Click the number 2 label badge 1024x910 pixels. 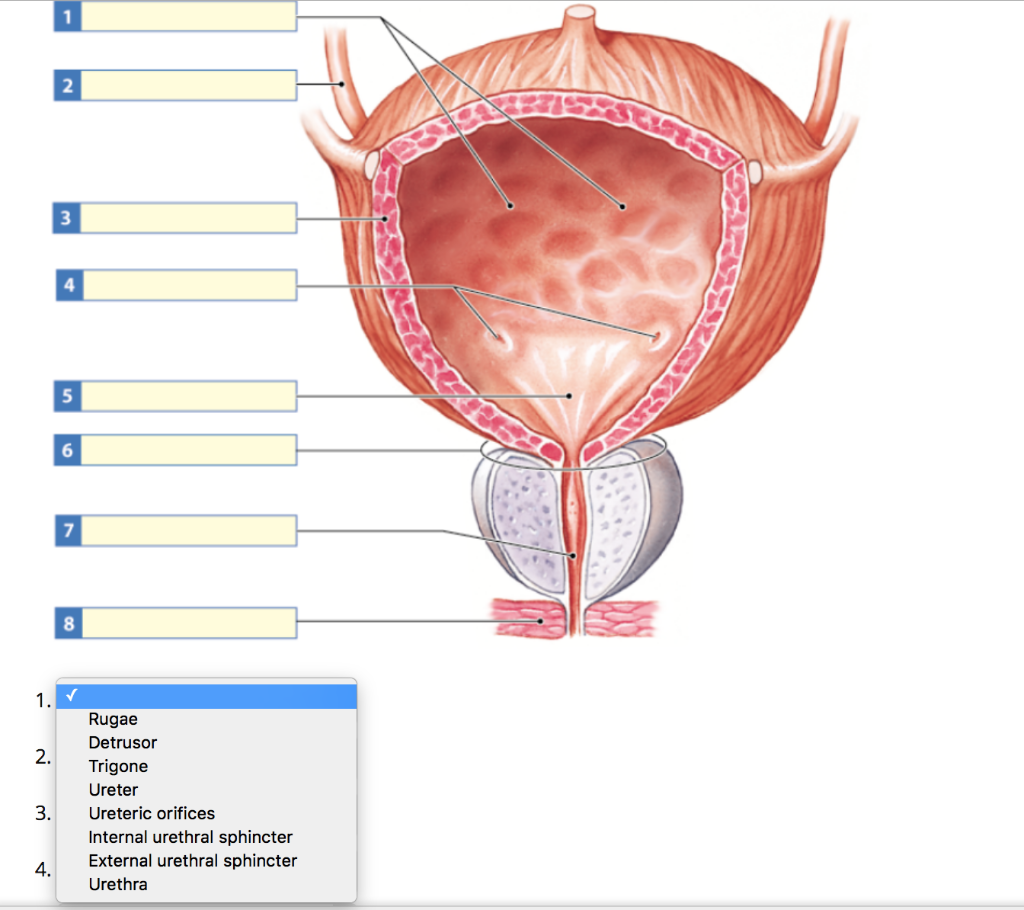pyautogui.click(x=67, y=86)
